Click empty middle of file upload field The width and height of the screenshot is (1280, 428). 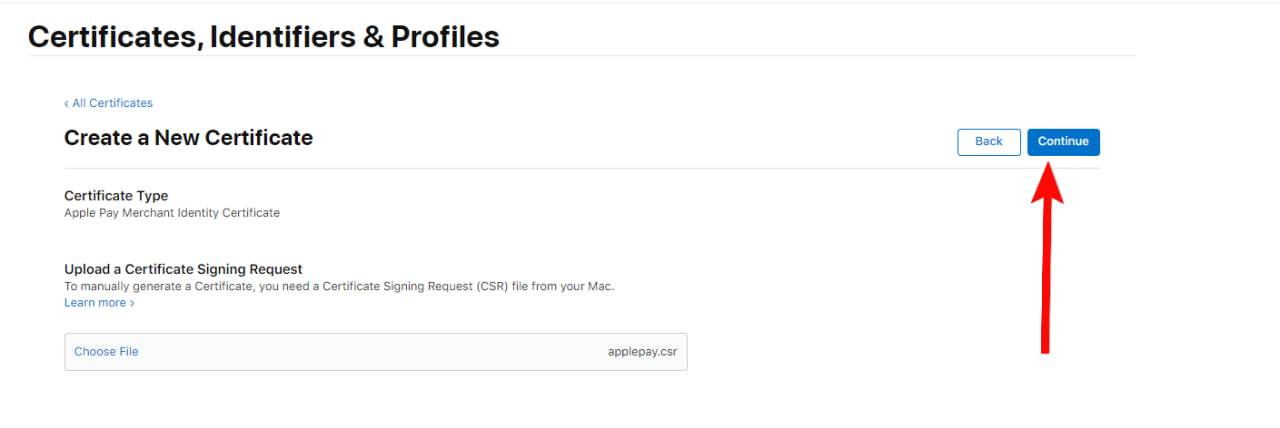click(370, 352)
